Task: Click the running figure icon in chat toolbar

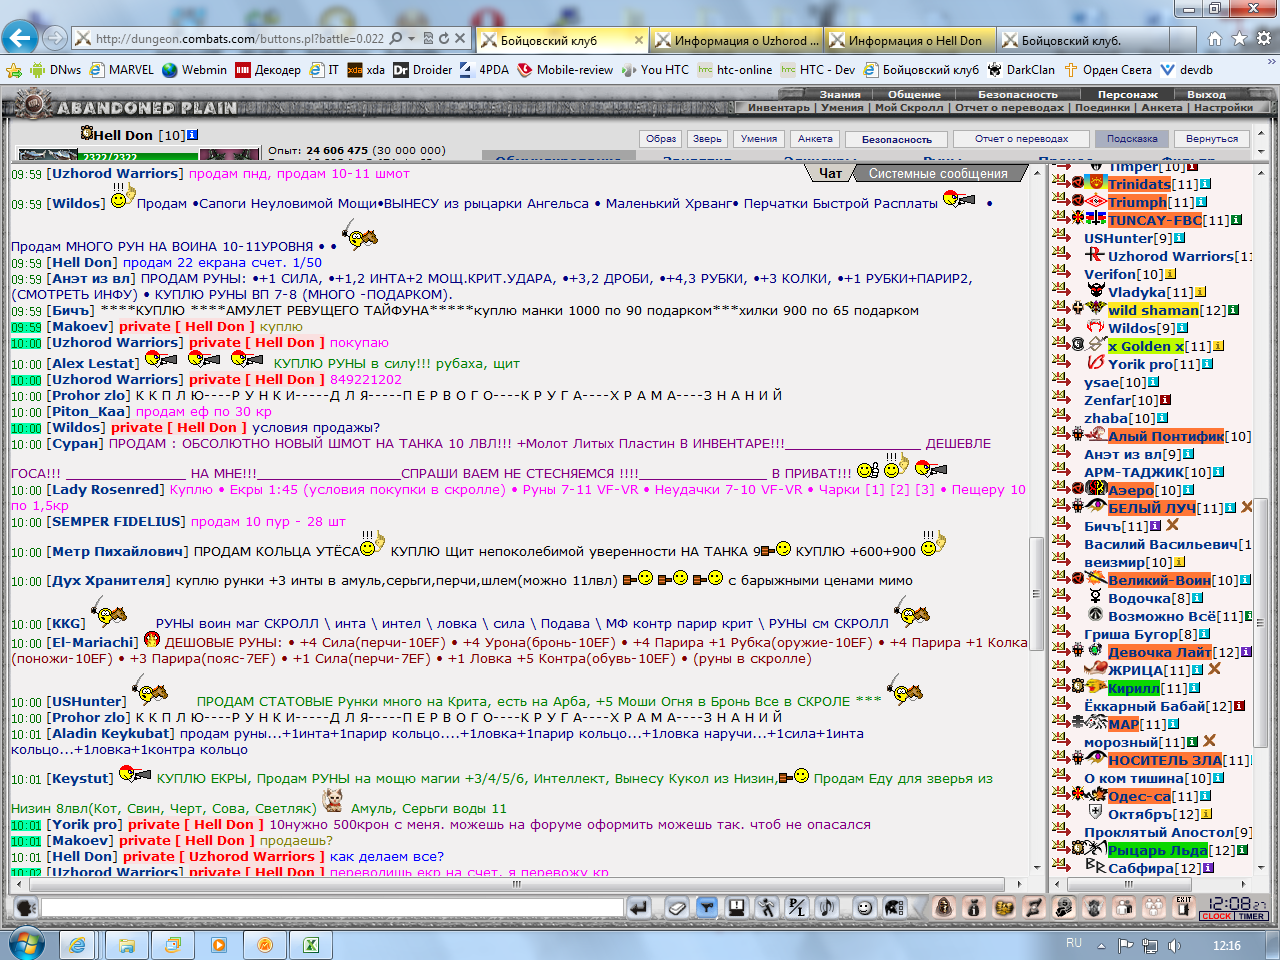Action: coord(767,907)
